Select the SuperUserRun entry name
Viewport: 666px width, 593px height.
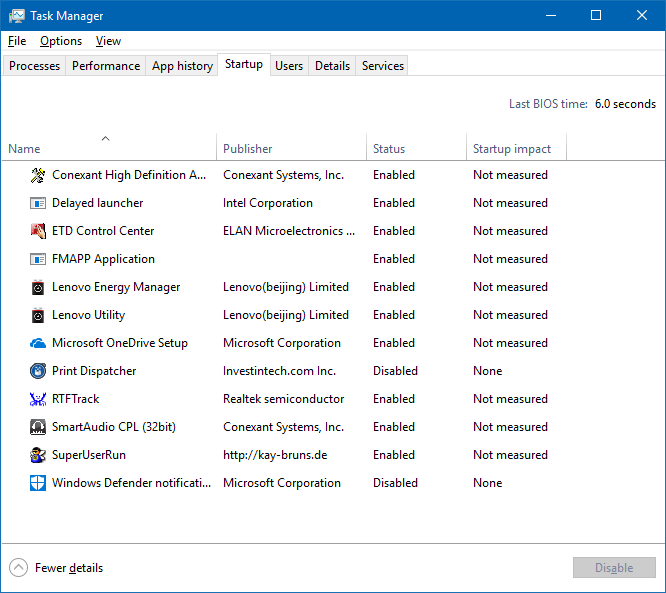(89, 455)
